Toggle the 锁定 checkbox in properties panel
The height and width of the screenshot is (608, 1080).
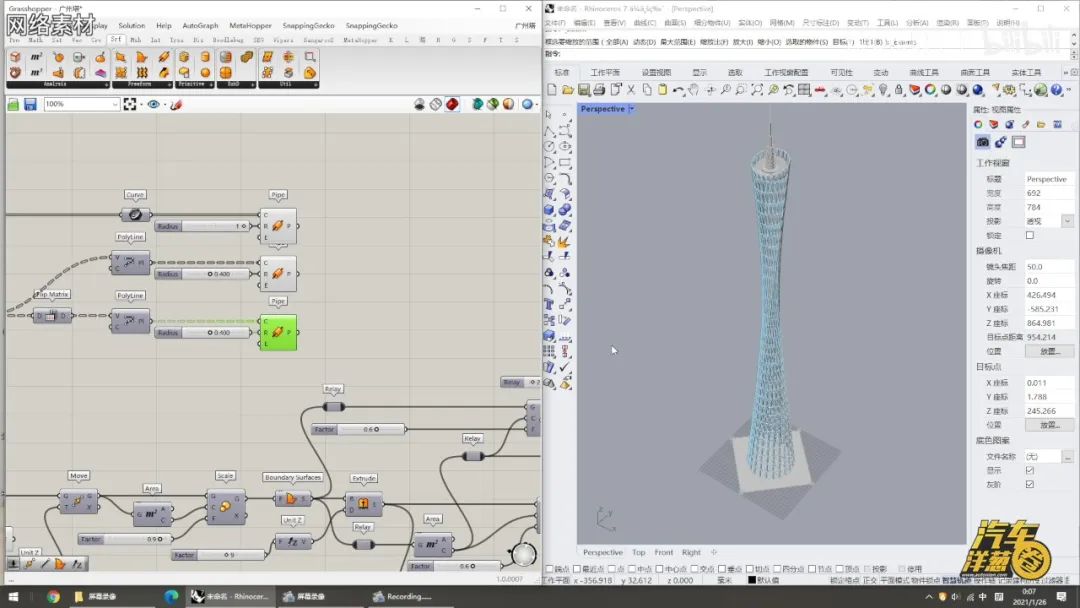[1030, 235]
